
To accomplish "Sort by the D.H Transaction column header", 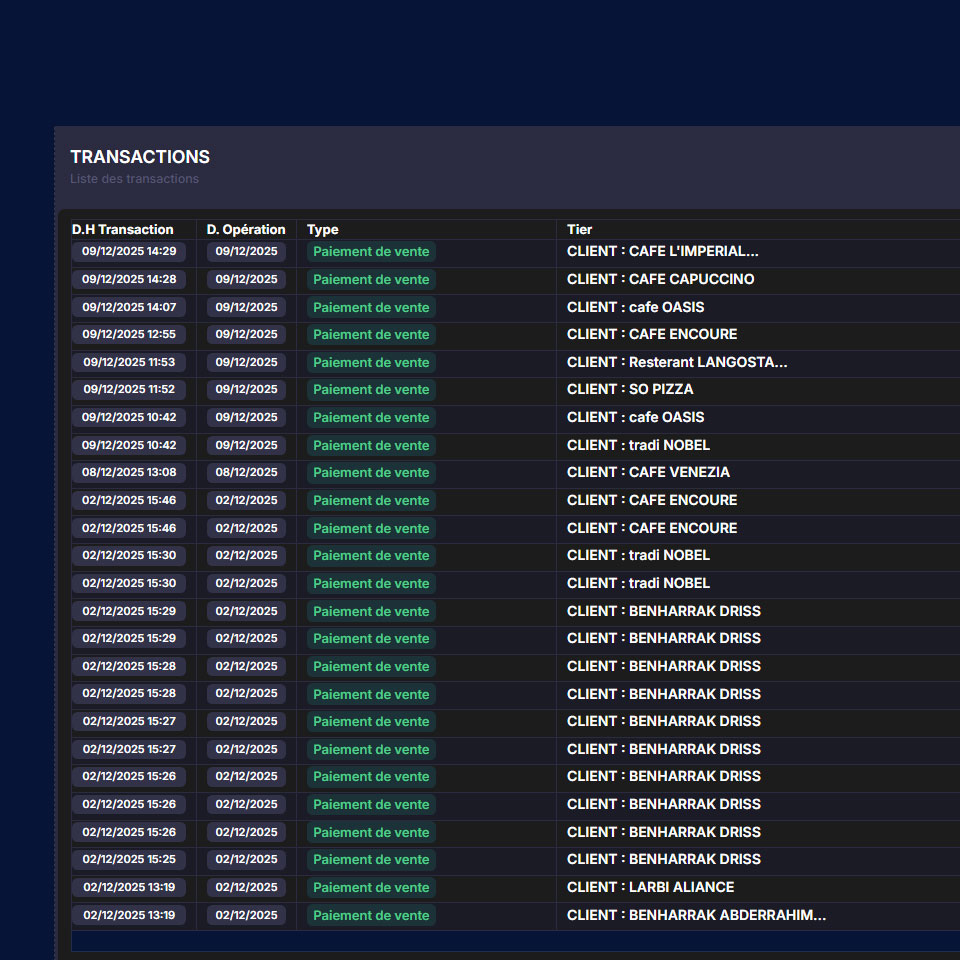I will point(121,229).
